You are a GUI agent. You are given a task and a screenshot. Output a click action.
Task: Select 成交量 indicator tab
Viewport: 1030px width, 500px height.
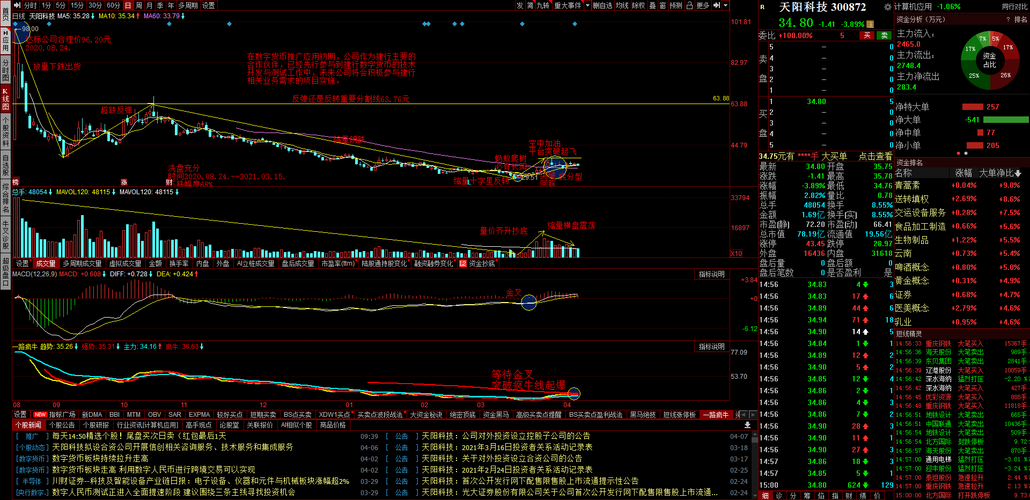(46, 263)
